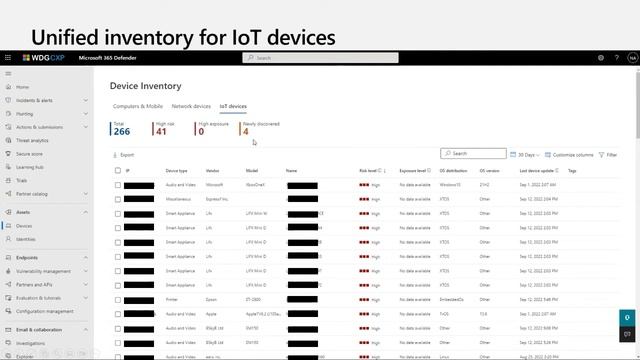Expand Incidents & alerts chevron
Viewport: 640px width, 360px height.
point(86,100)
